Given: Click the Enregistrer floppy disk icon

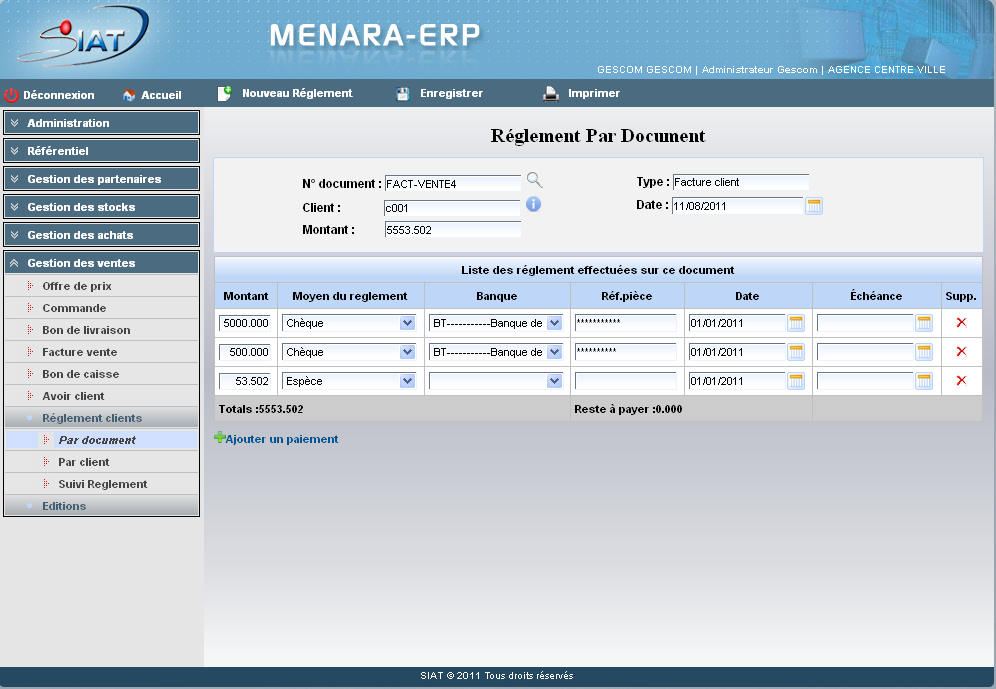Looking at the screenshot, I should pos(403,94).
